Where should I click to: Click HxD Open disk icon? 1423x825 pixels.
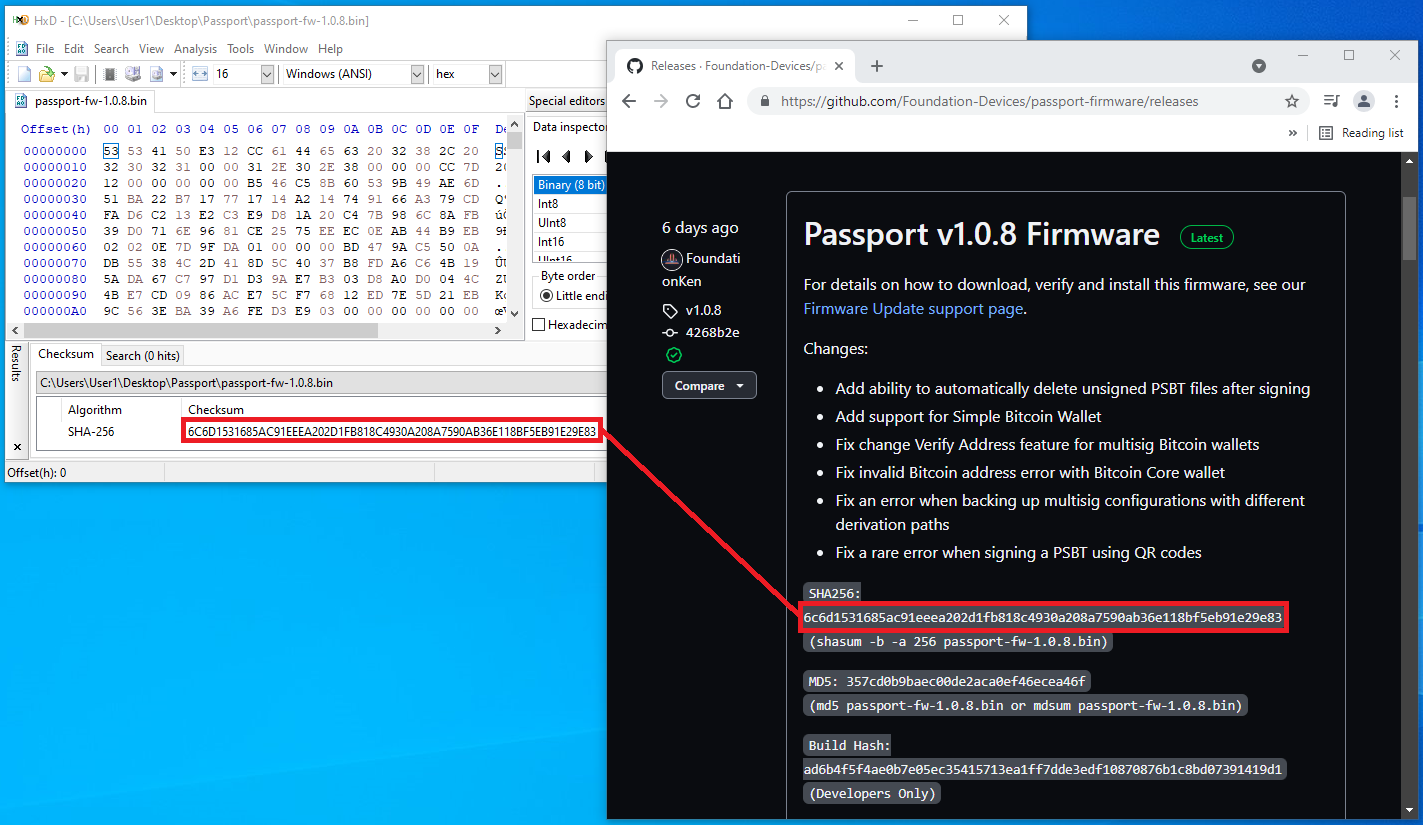tap(132, 74)
